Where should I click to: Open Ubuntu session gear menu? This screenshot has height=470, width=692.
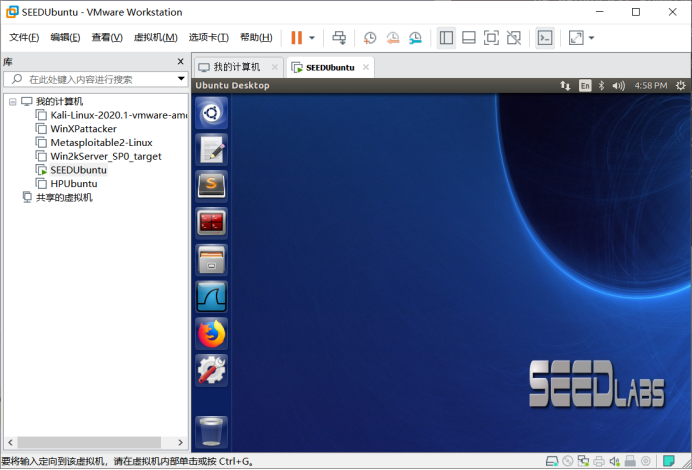(681, 86)
